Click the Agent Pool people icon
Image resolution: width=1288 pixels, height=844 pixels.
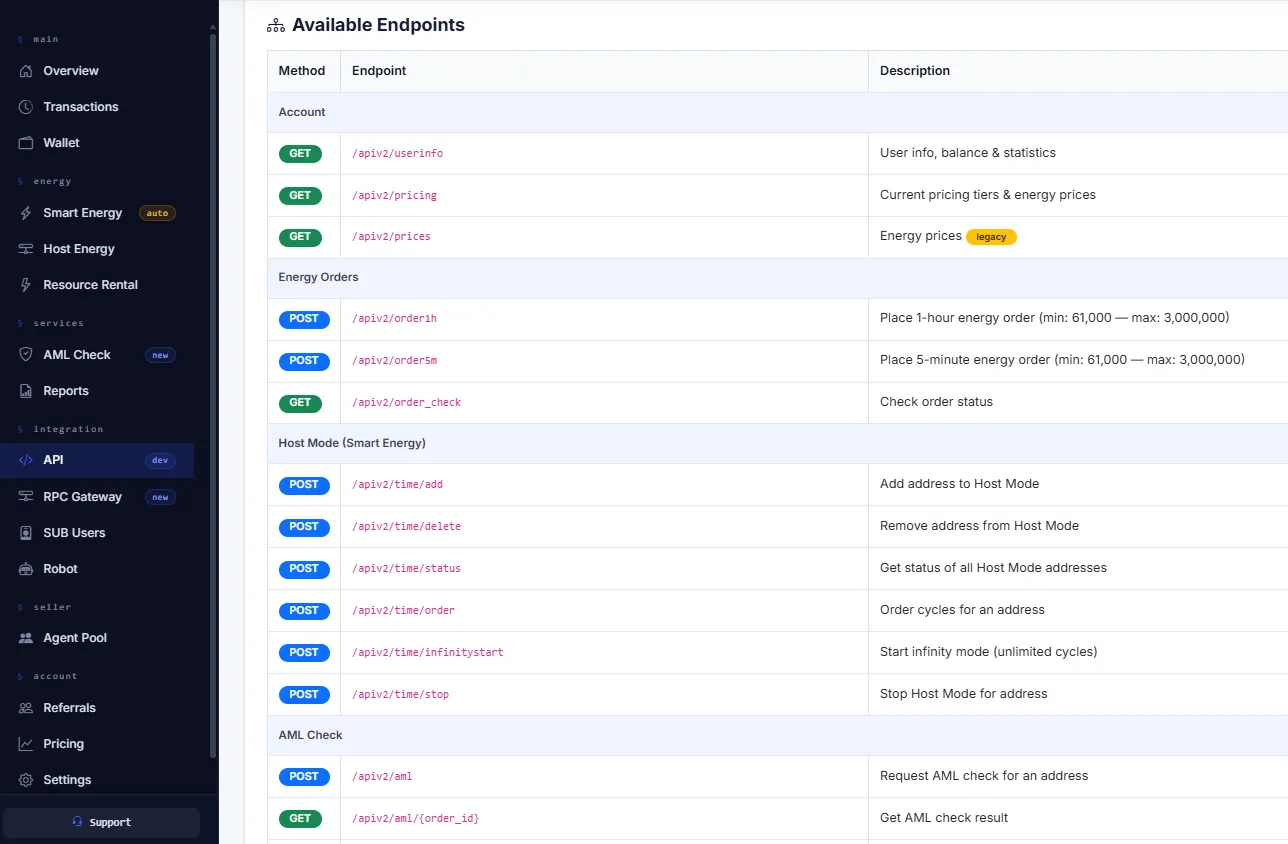point(26,638)
